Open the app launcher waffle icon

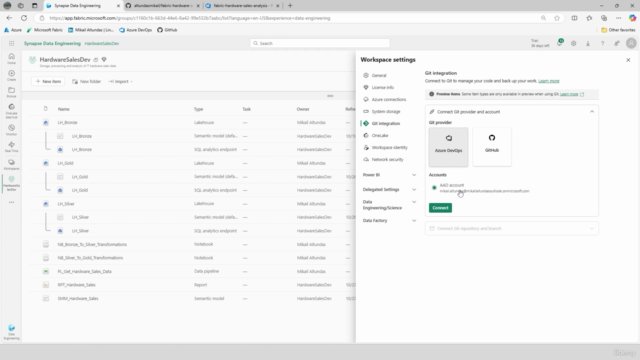pos(11,43)
